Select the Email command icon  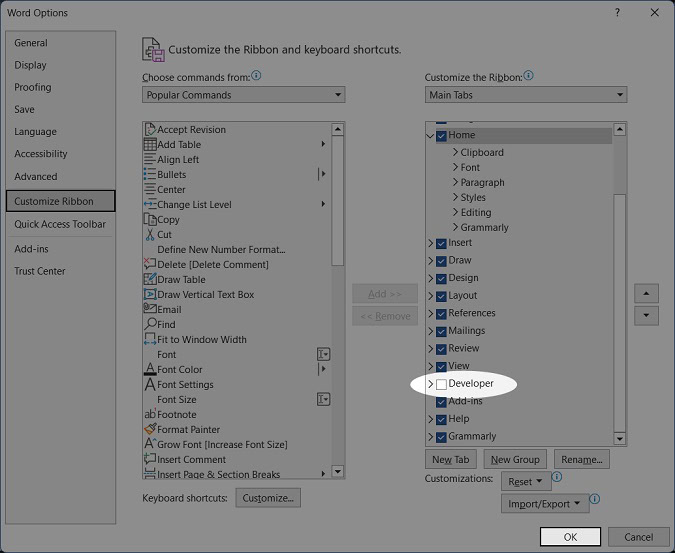(x=150, y=309)
